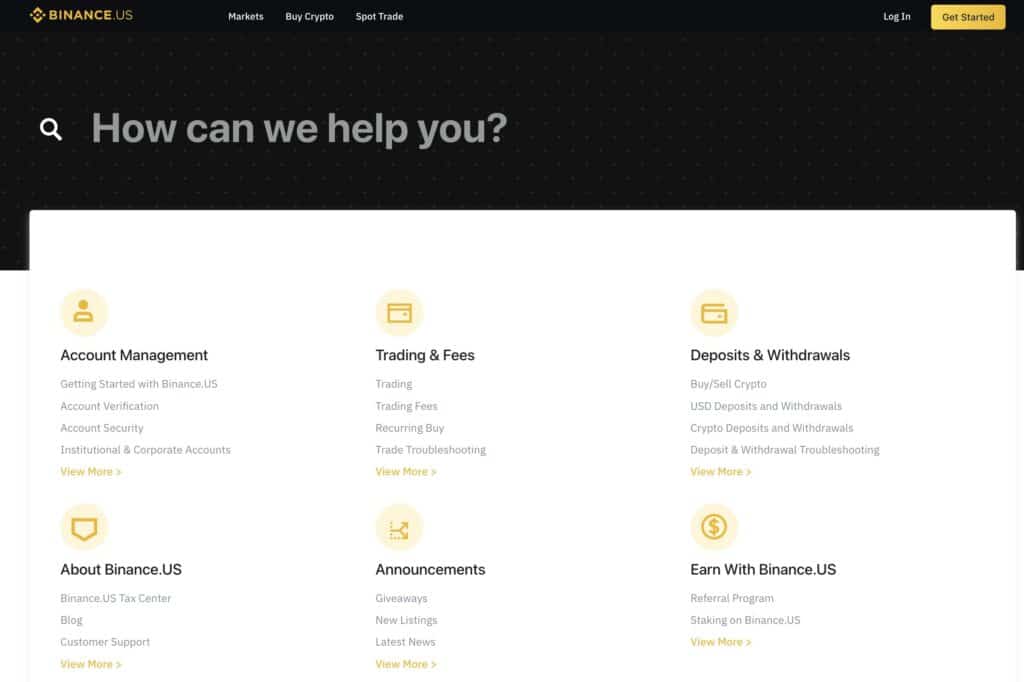Open the Buy Crypto menu item
The width and height of the screenshot is (1024, 682).
point(309,17)
